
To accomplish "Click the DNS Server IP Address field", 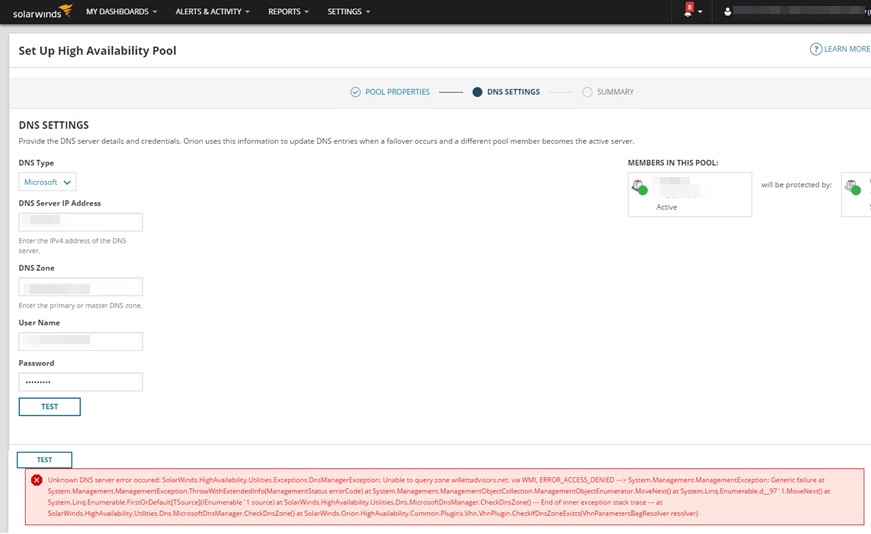I will (81, 222).
